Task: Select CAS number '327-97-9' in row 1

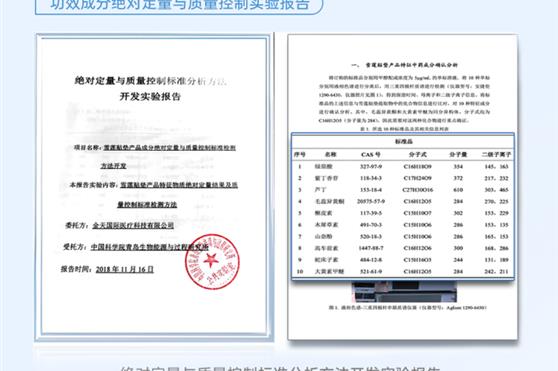Action: (371, 166)
